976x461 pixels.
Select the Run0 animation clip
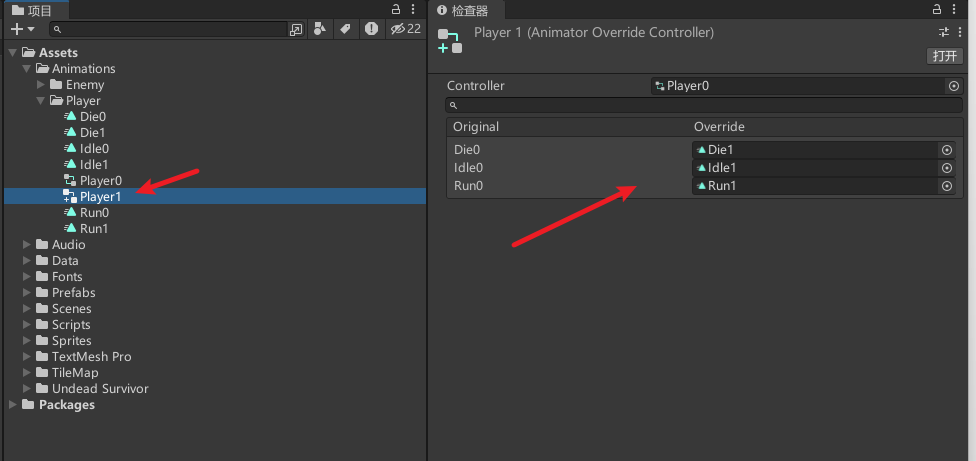94,213
